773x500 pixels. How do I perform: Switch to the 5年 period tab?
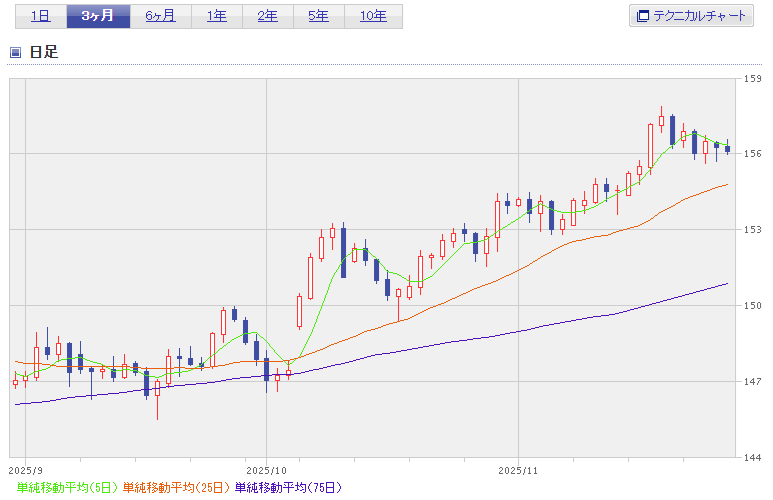318,16
